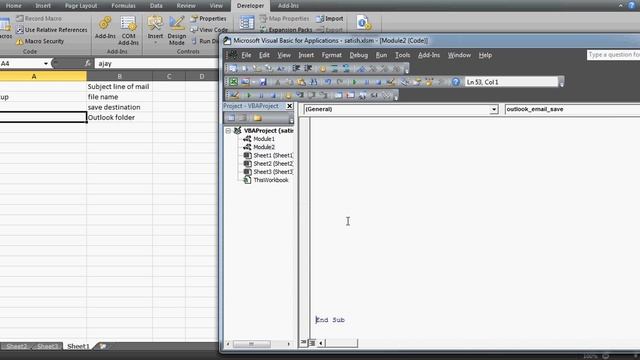
Task: Open the Name Box dropdown arrow for A4
Action: 46,63
